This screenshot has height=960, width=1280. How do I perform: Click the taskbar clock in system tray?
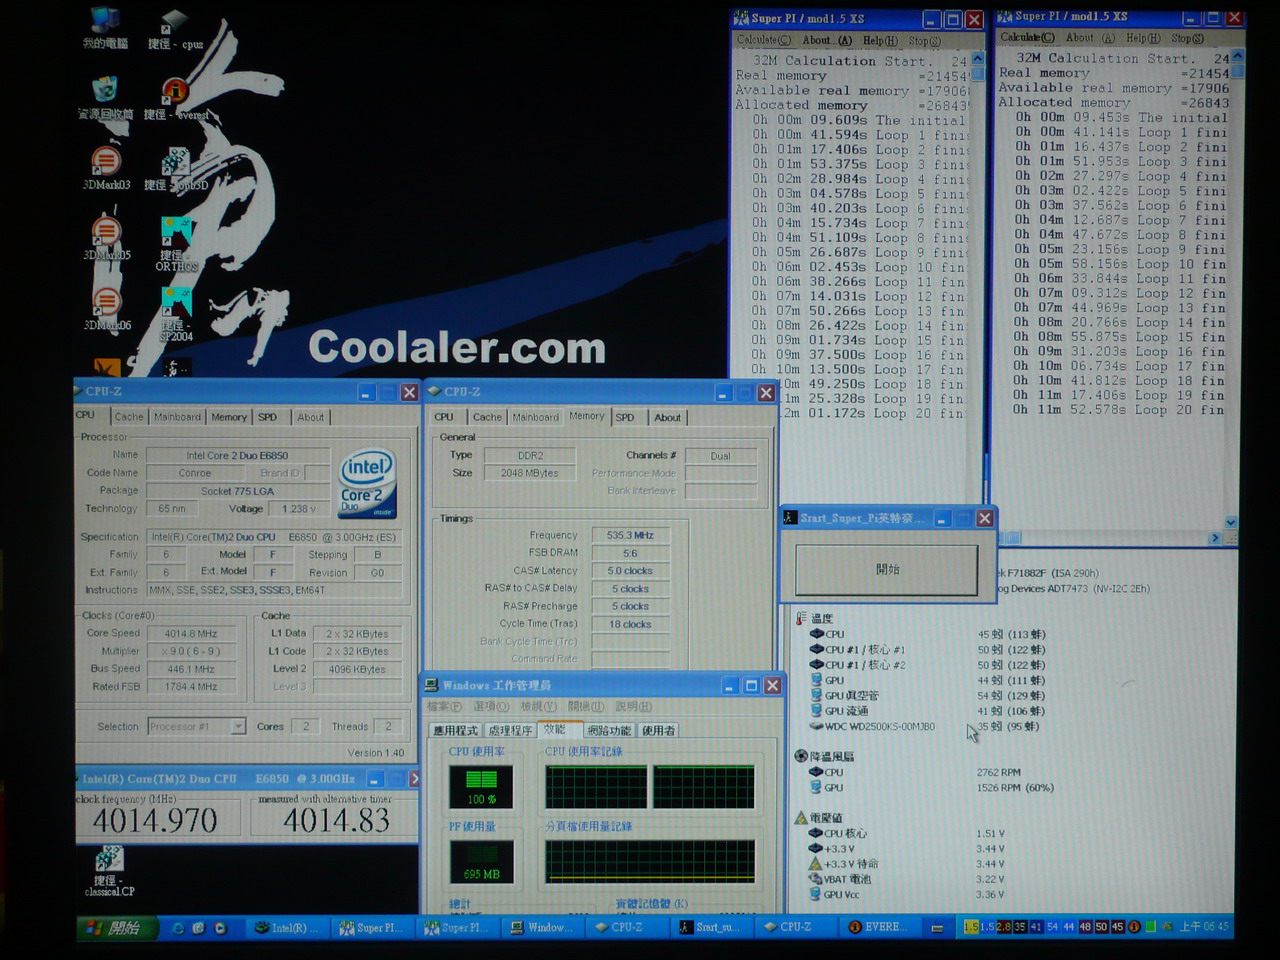pos(1203,927)
